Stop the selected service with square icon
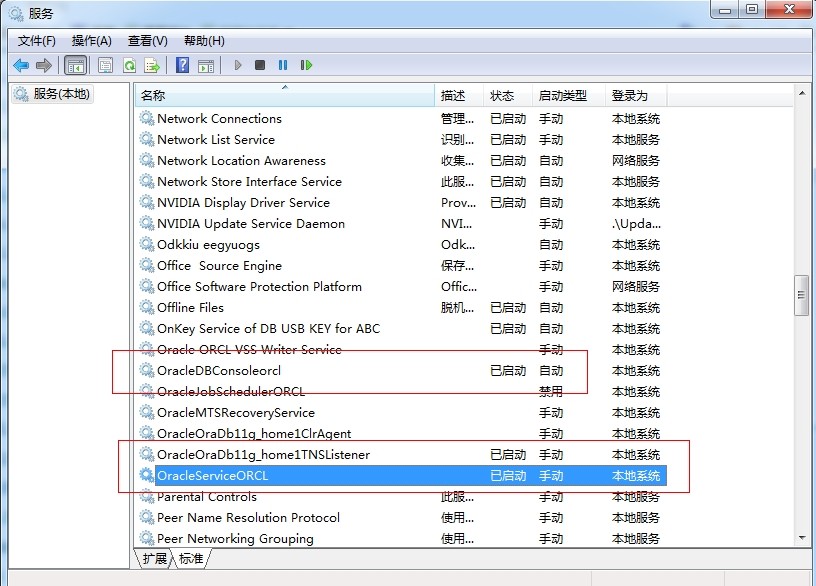 (x=260, y=65)
